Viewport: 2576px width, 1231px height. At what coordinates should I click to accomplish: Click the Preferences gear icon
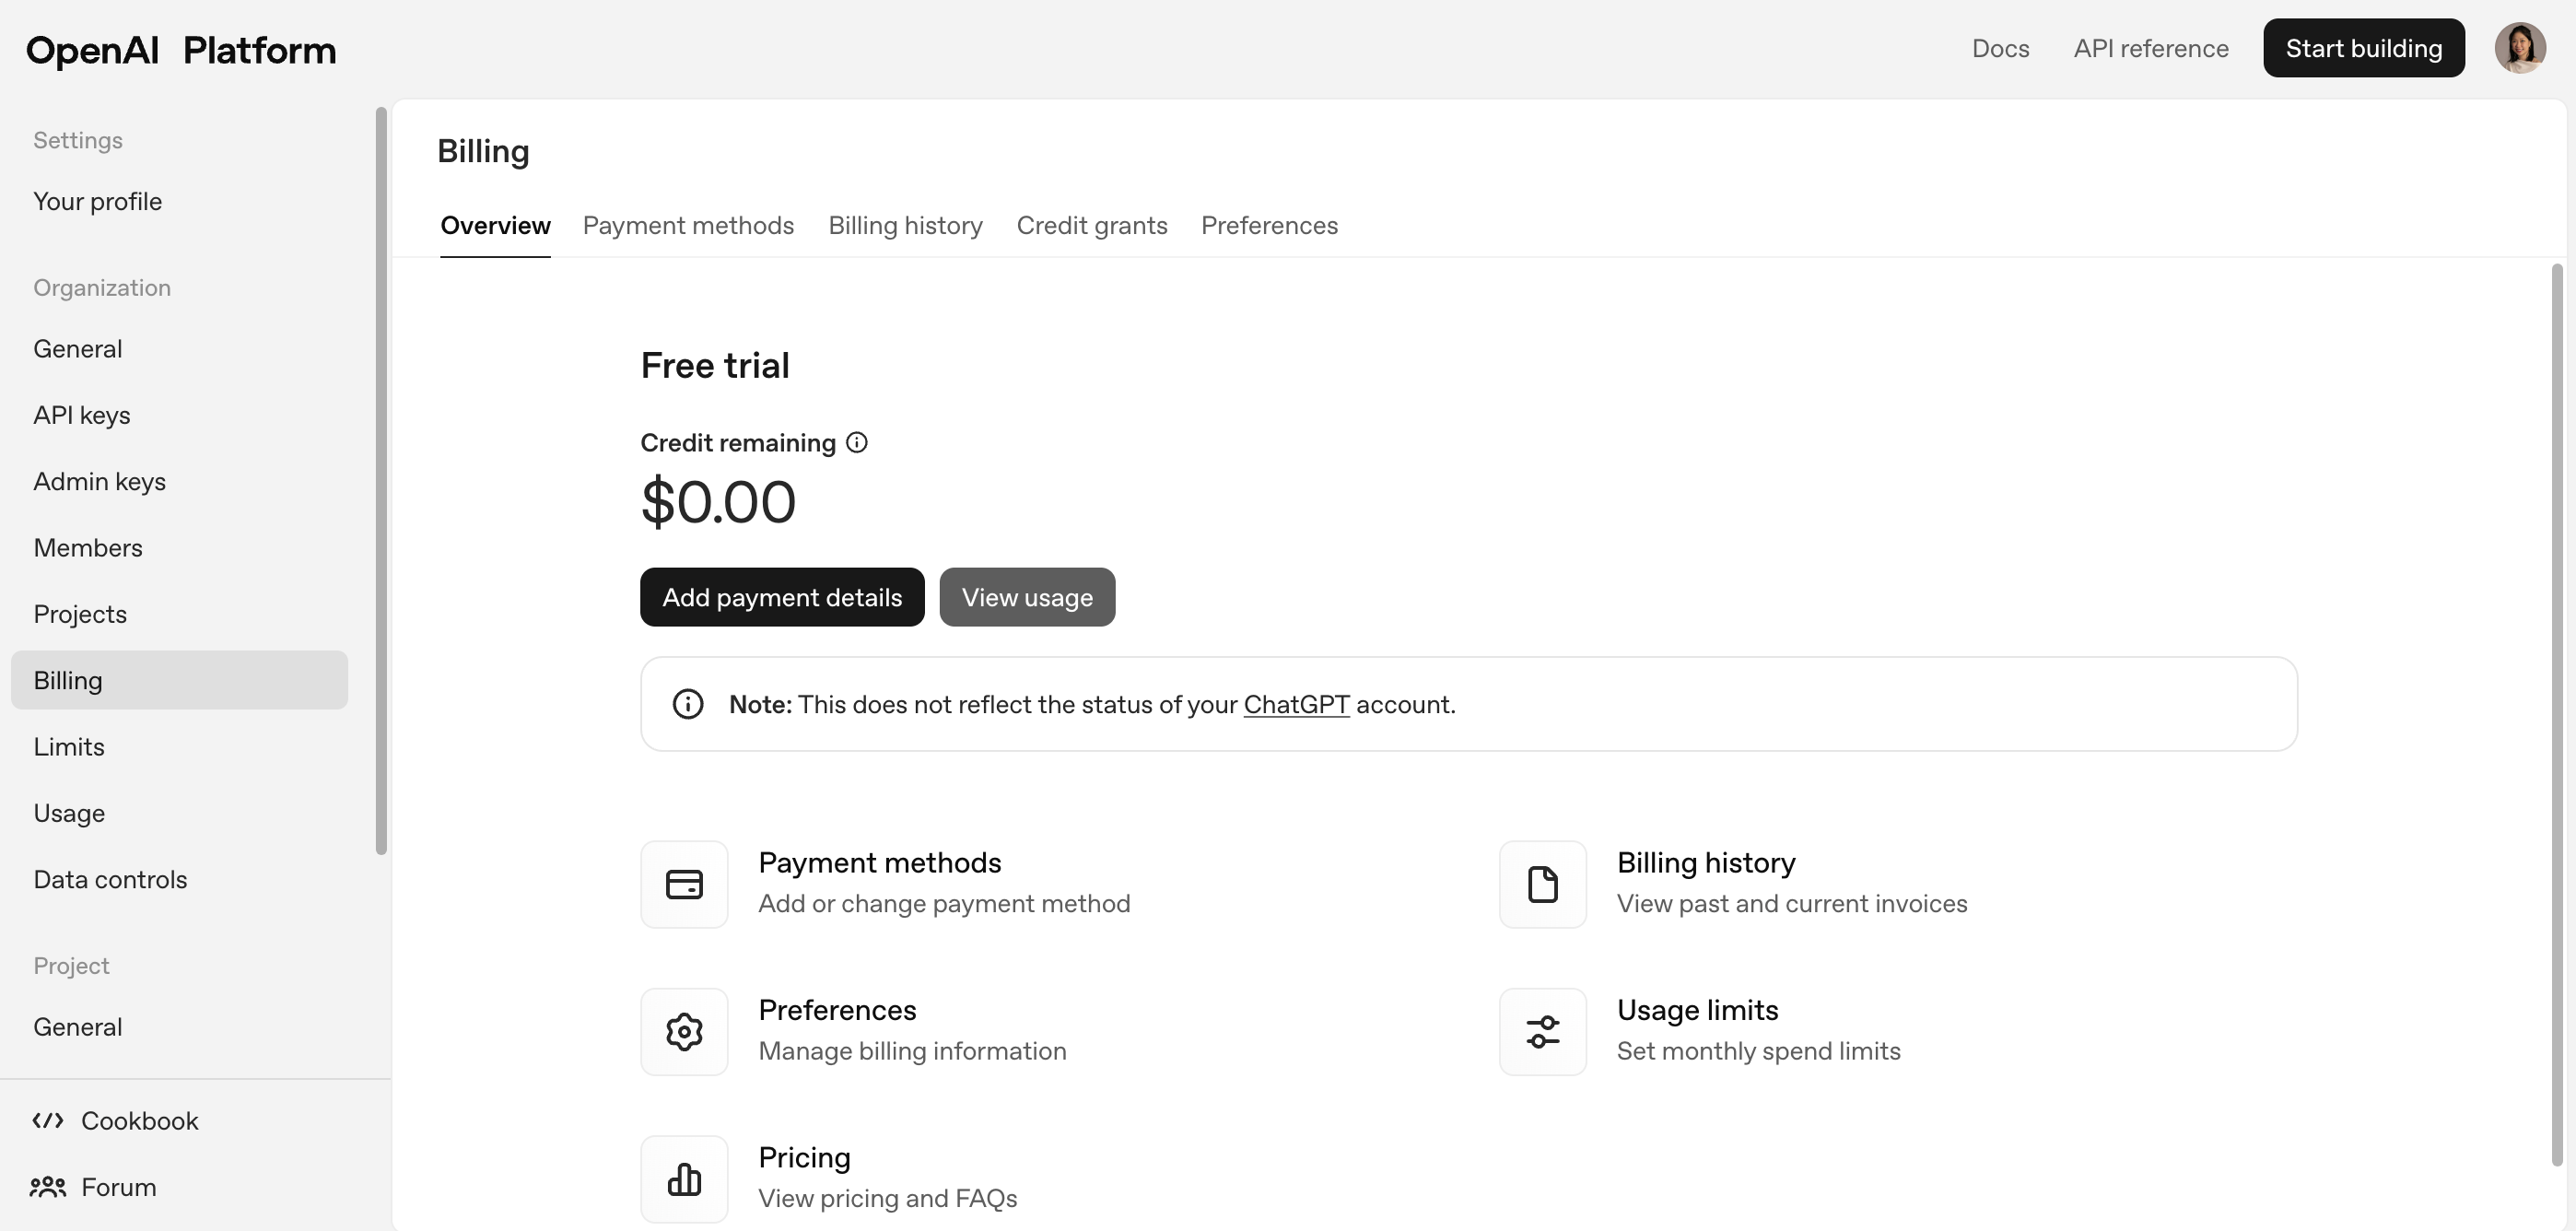[683, 1031]
